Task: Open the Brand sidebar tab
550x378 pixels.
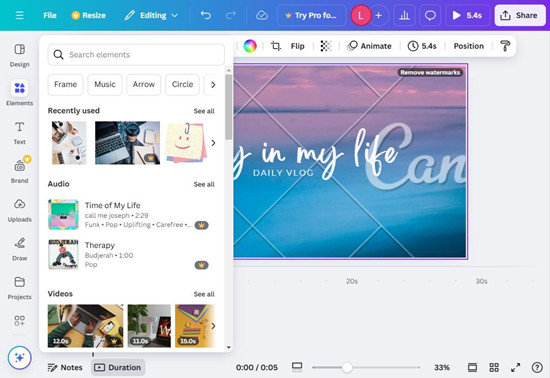Action: 20,171
